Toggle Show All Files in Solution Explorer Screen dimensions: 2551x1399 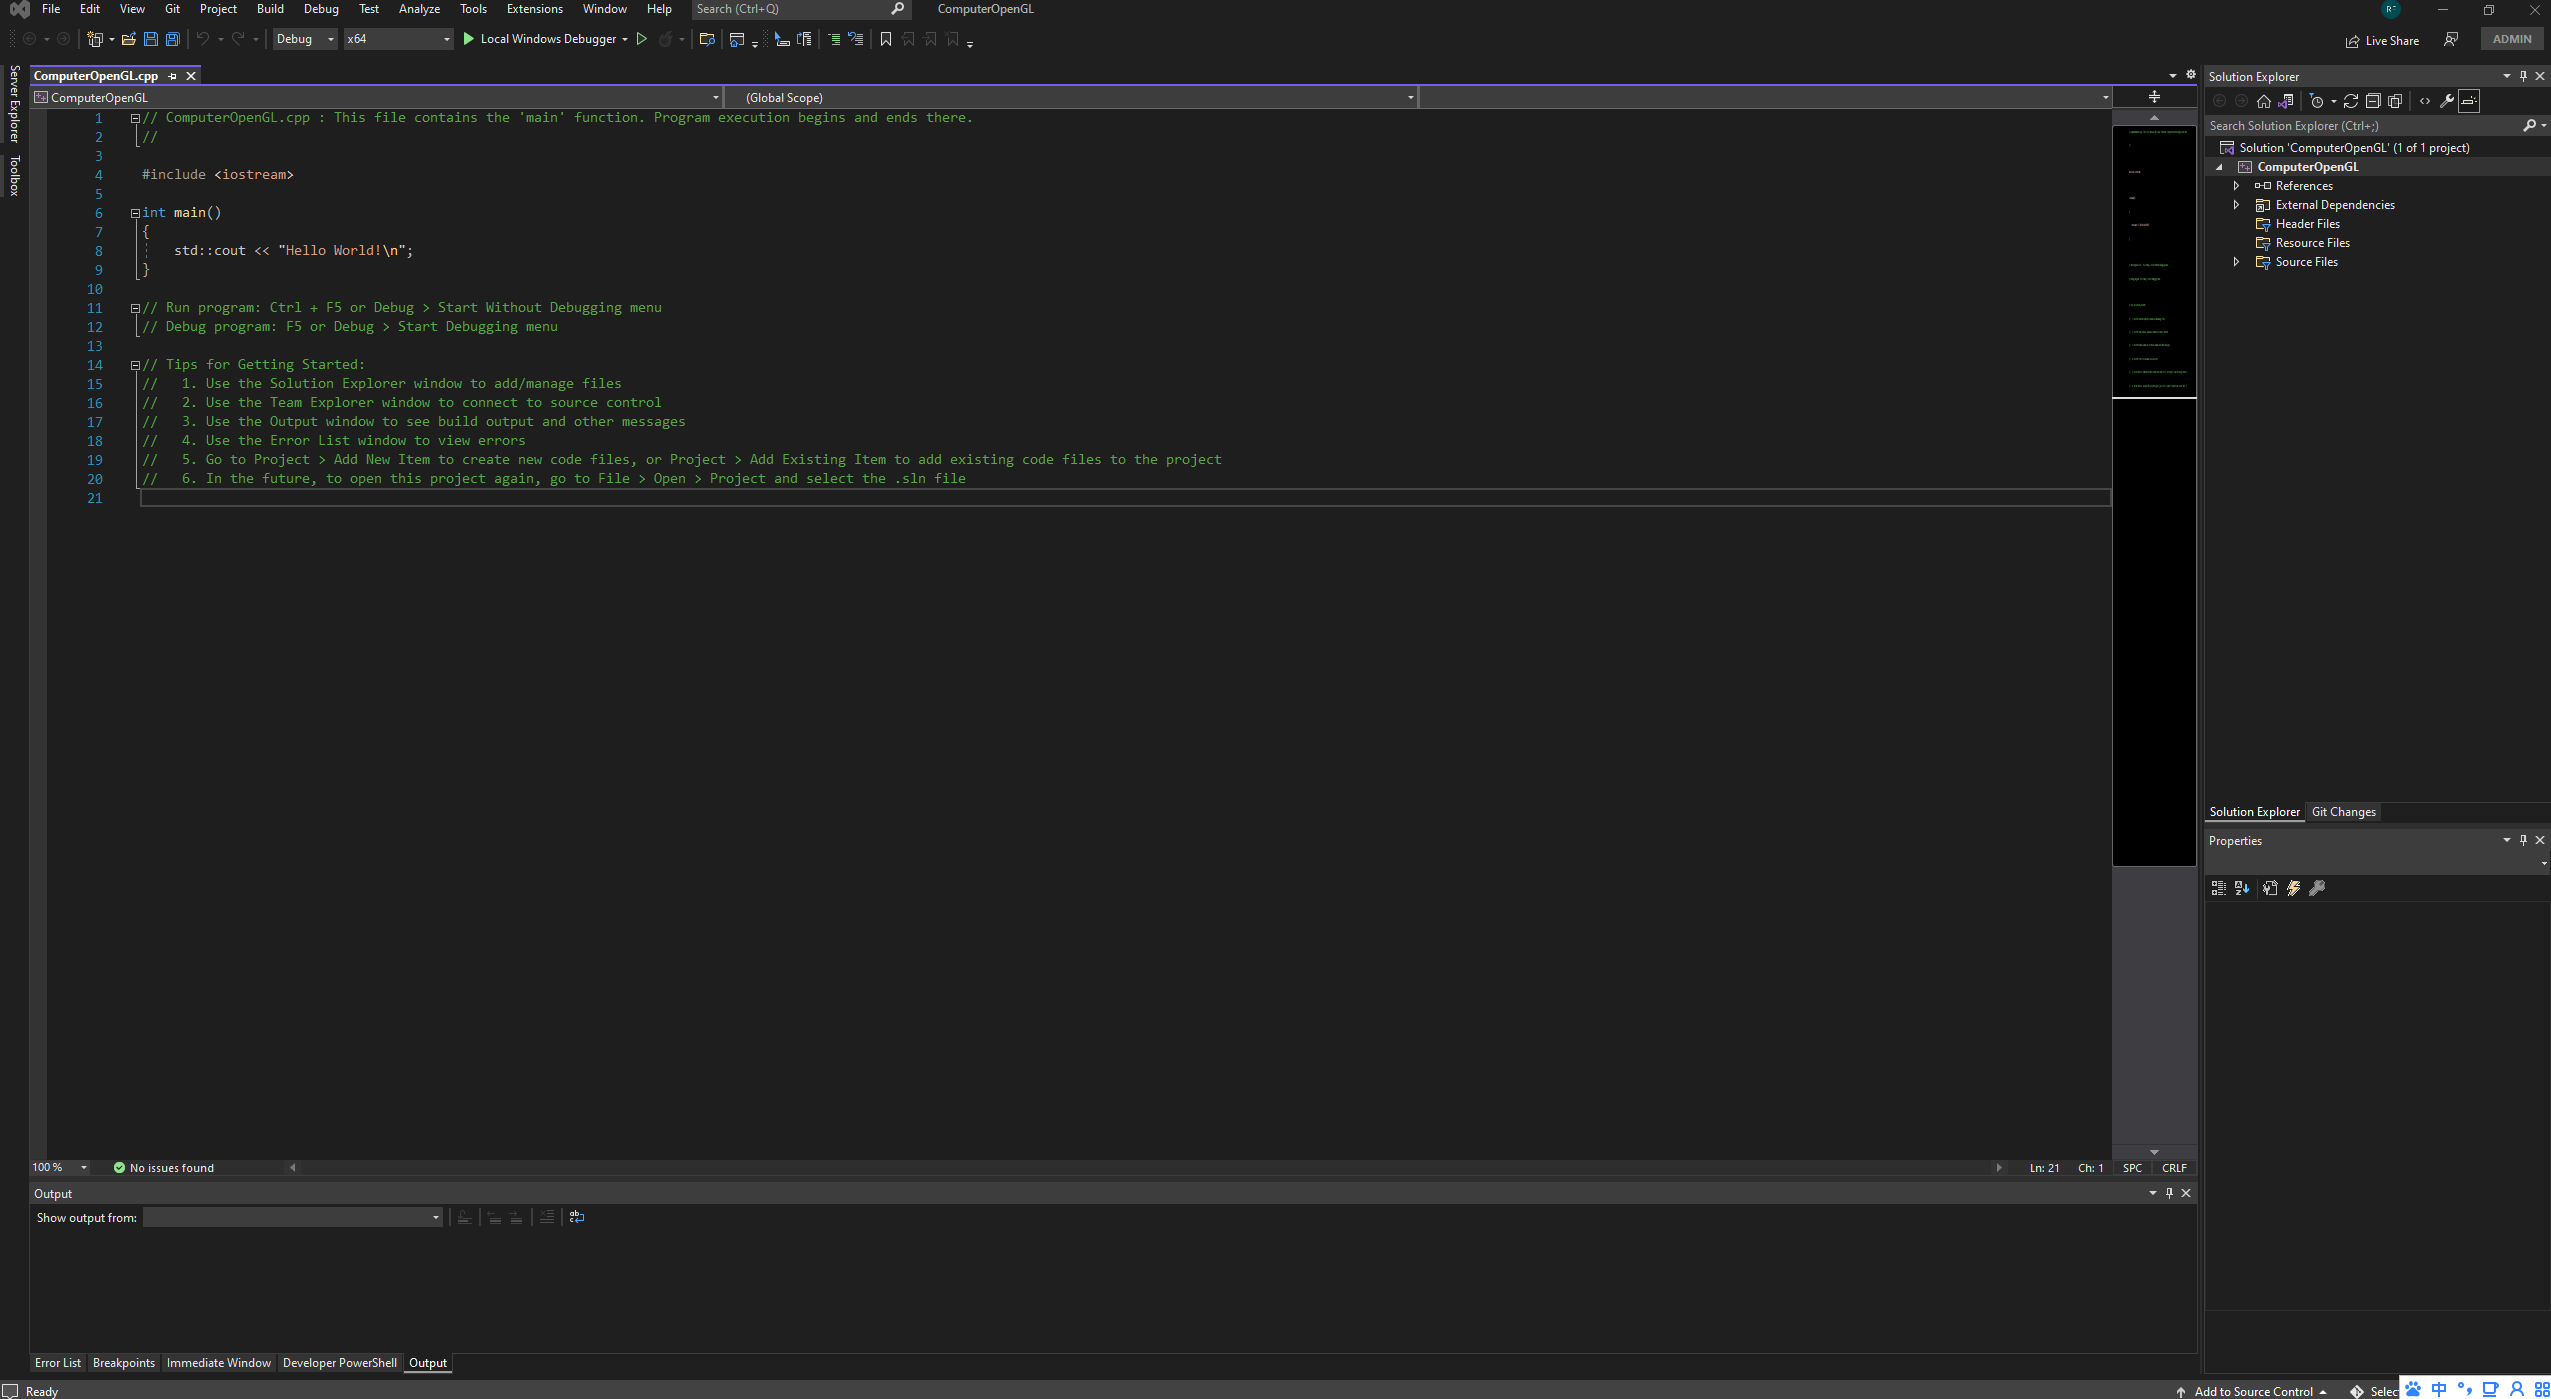2395,101
